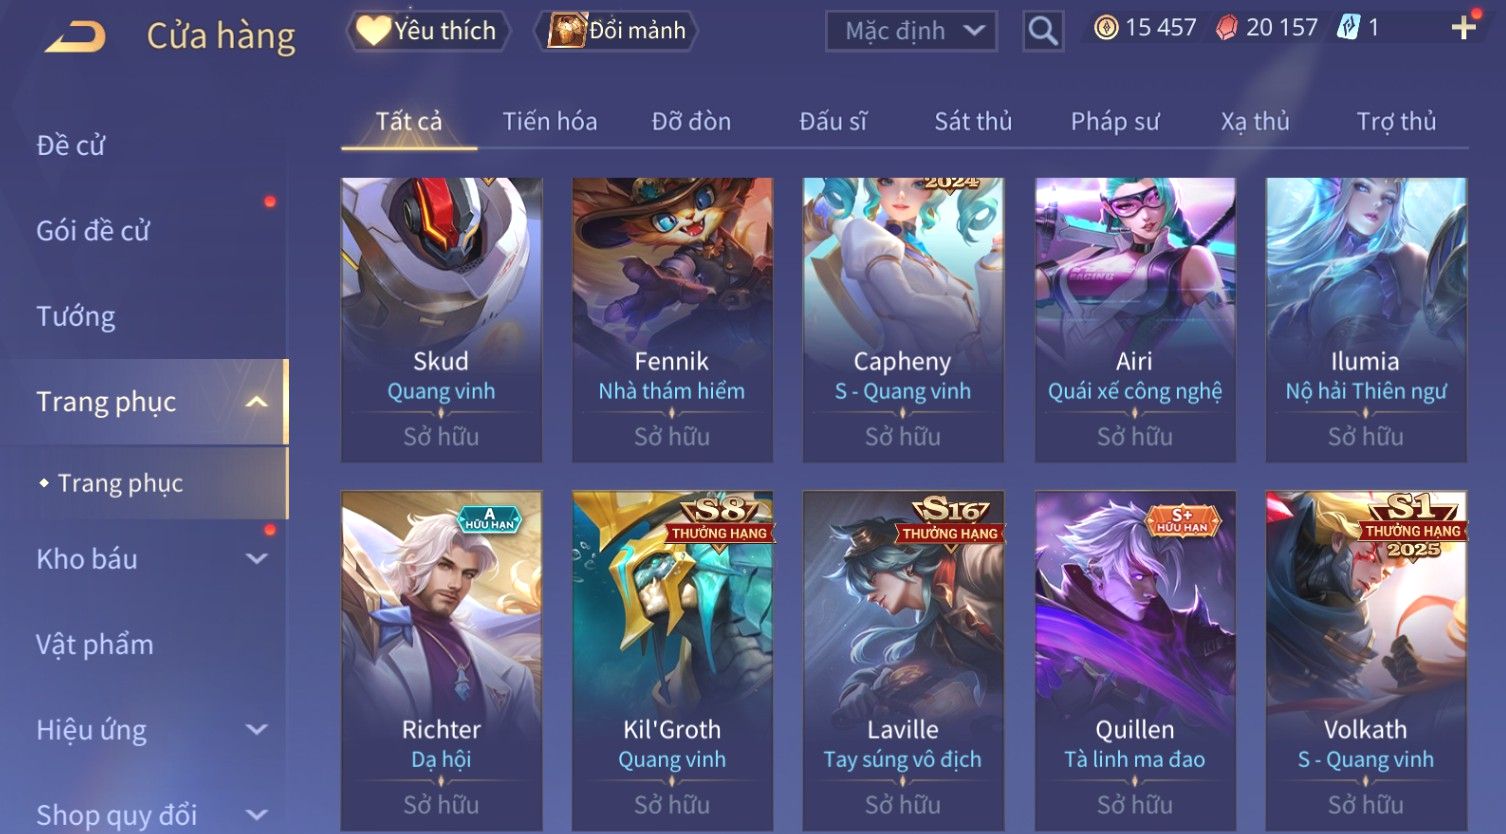The width and height of the screenshot is (1506, 834).
Task: Open Đổi mảnh chest exchange button
Action: tap(617, 31)
